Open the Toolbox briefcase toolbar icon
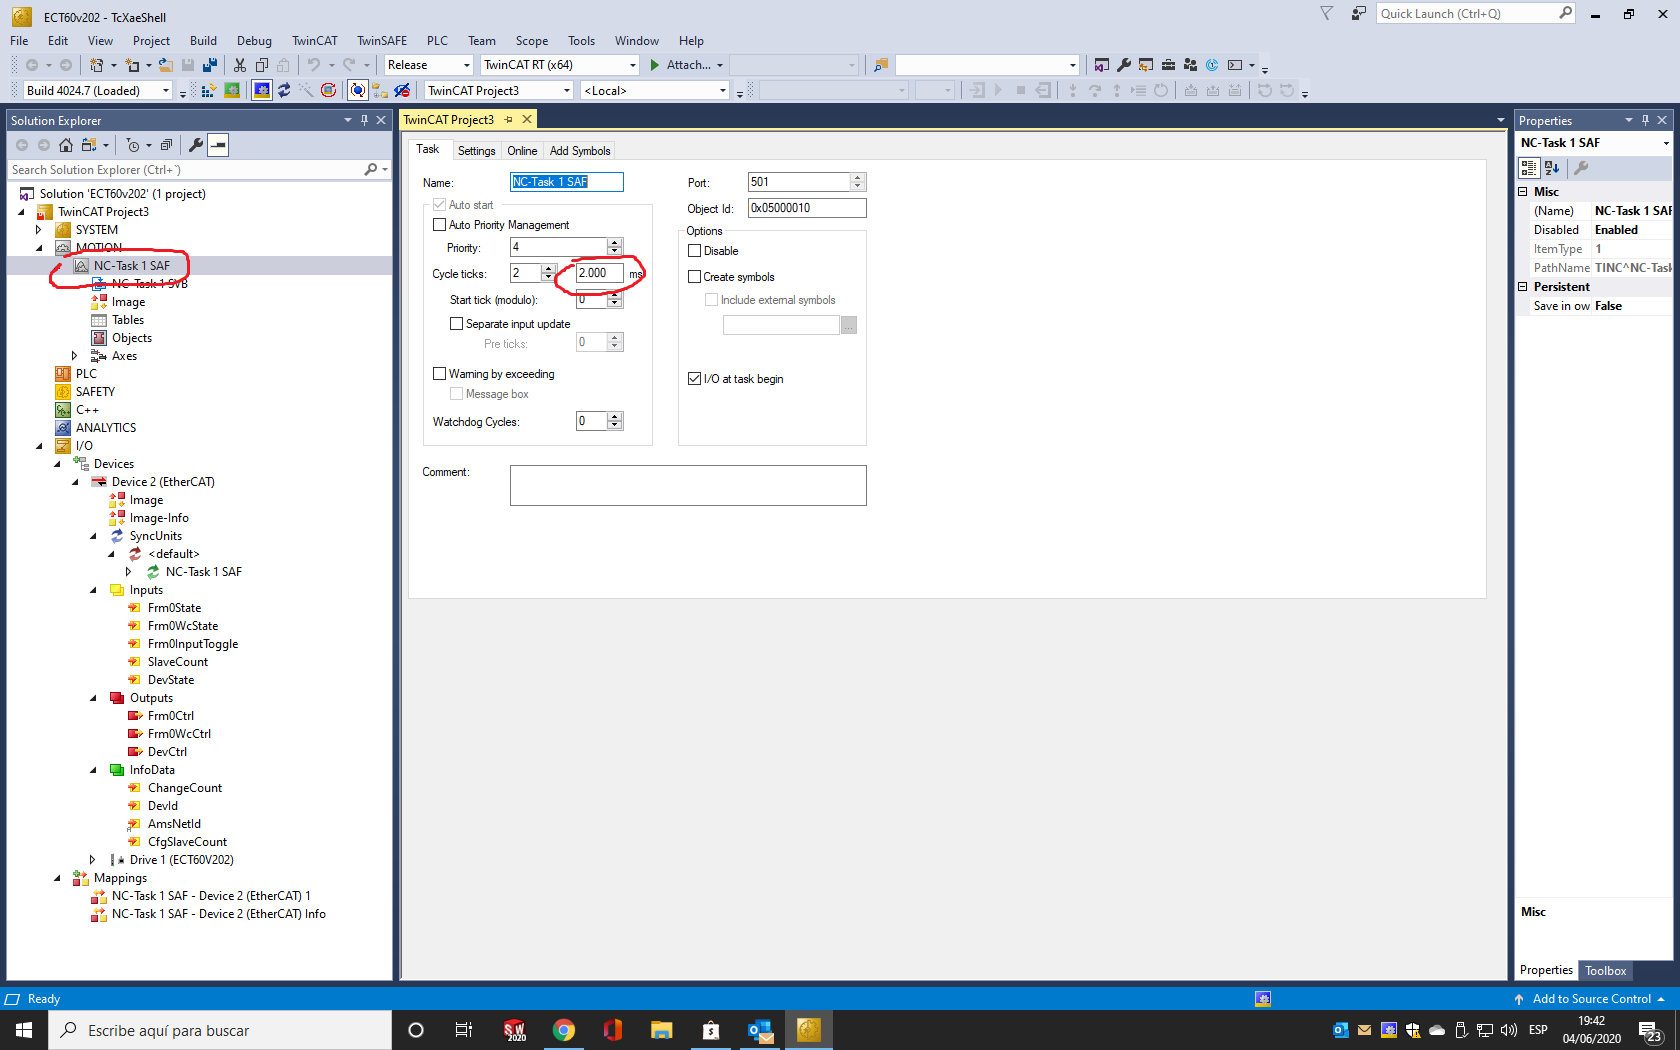Image resolution: width=1680 pixels, height=1050 pixels. [x=1168, y=65]
